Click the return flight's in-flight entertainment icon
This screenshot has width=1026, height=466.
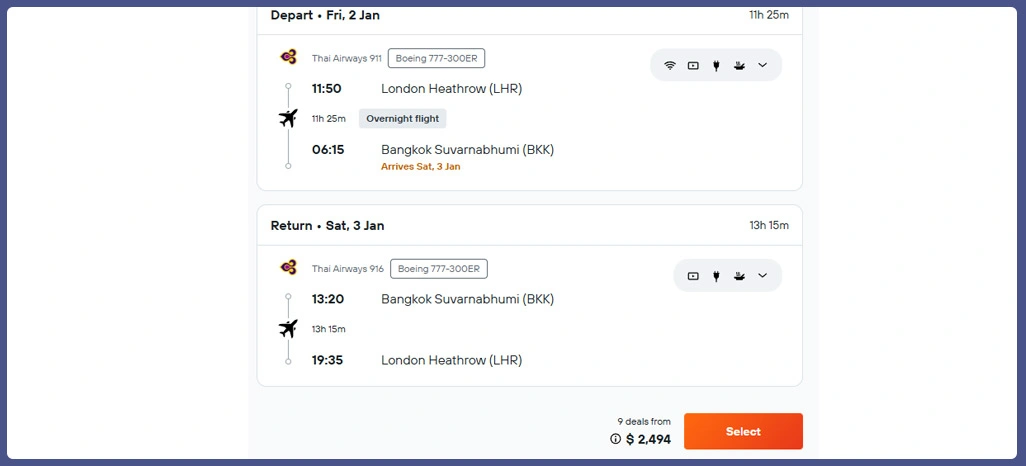(x=693, y=276)
